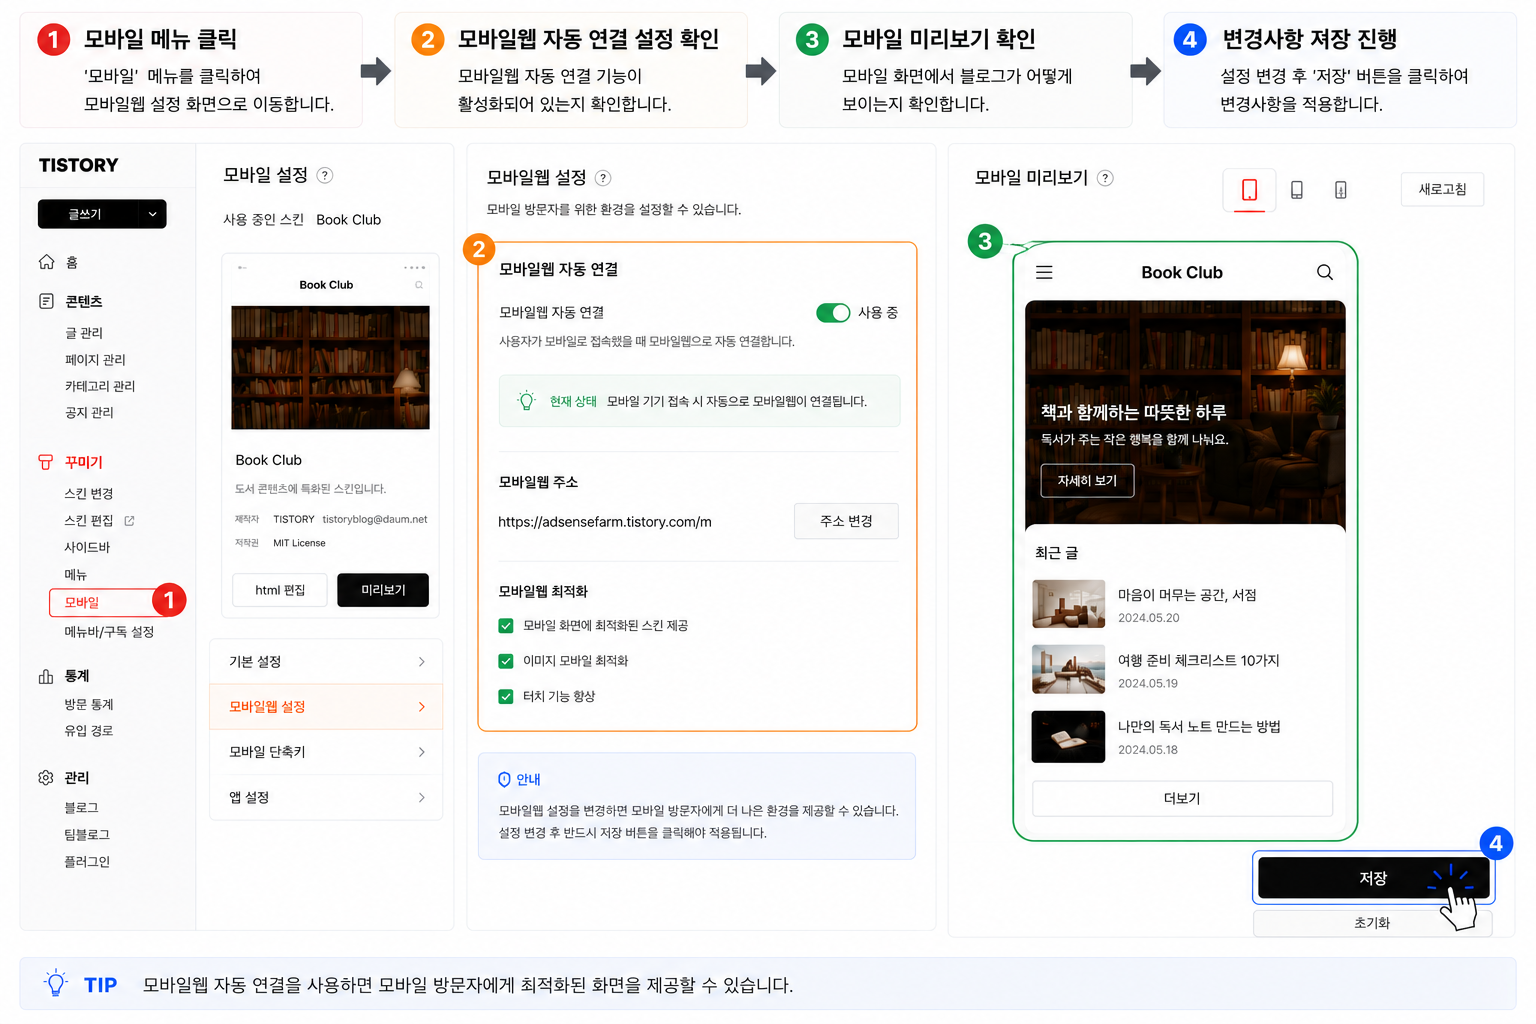The width and height of the screenshot is (1536, 1024).
Task: Click the black 미리보기 button
Action: tap(383, 590)
